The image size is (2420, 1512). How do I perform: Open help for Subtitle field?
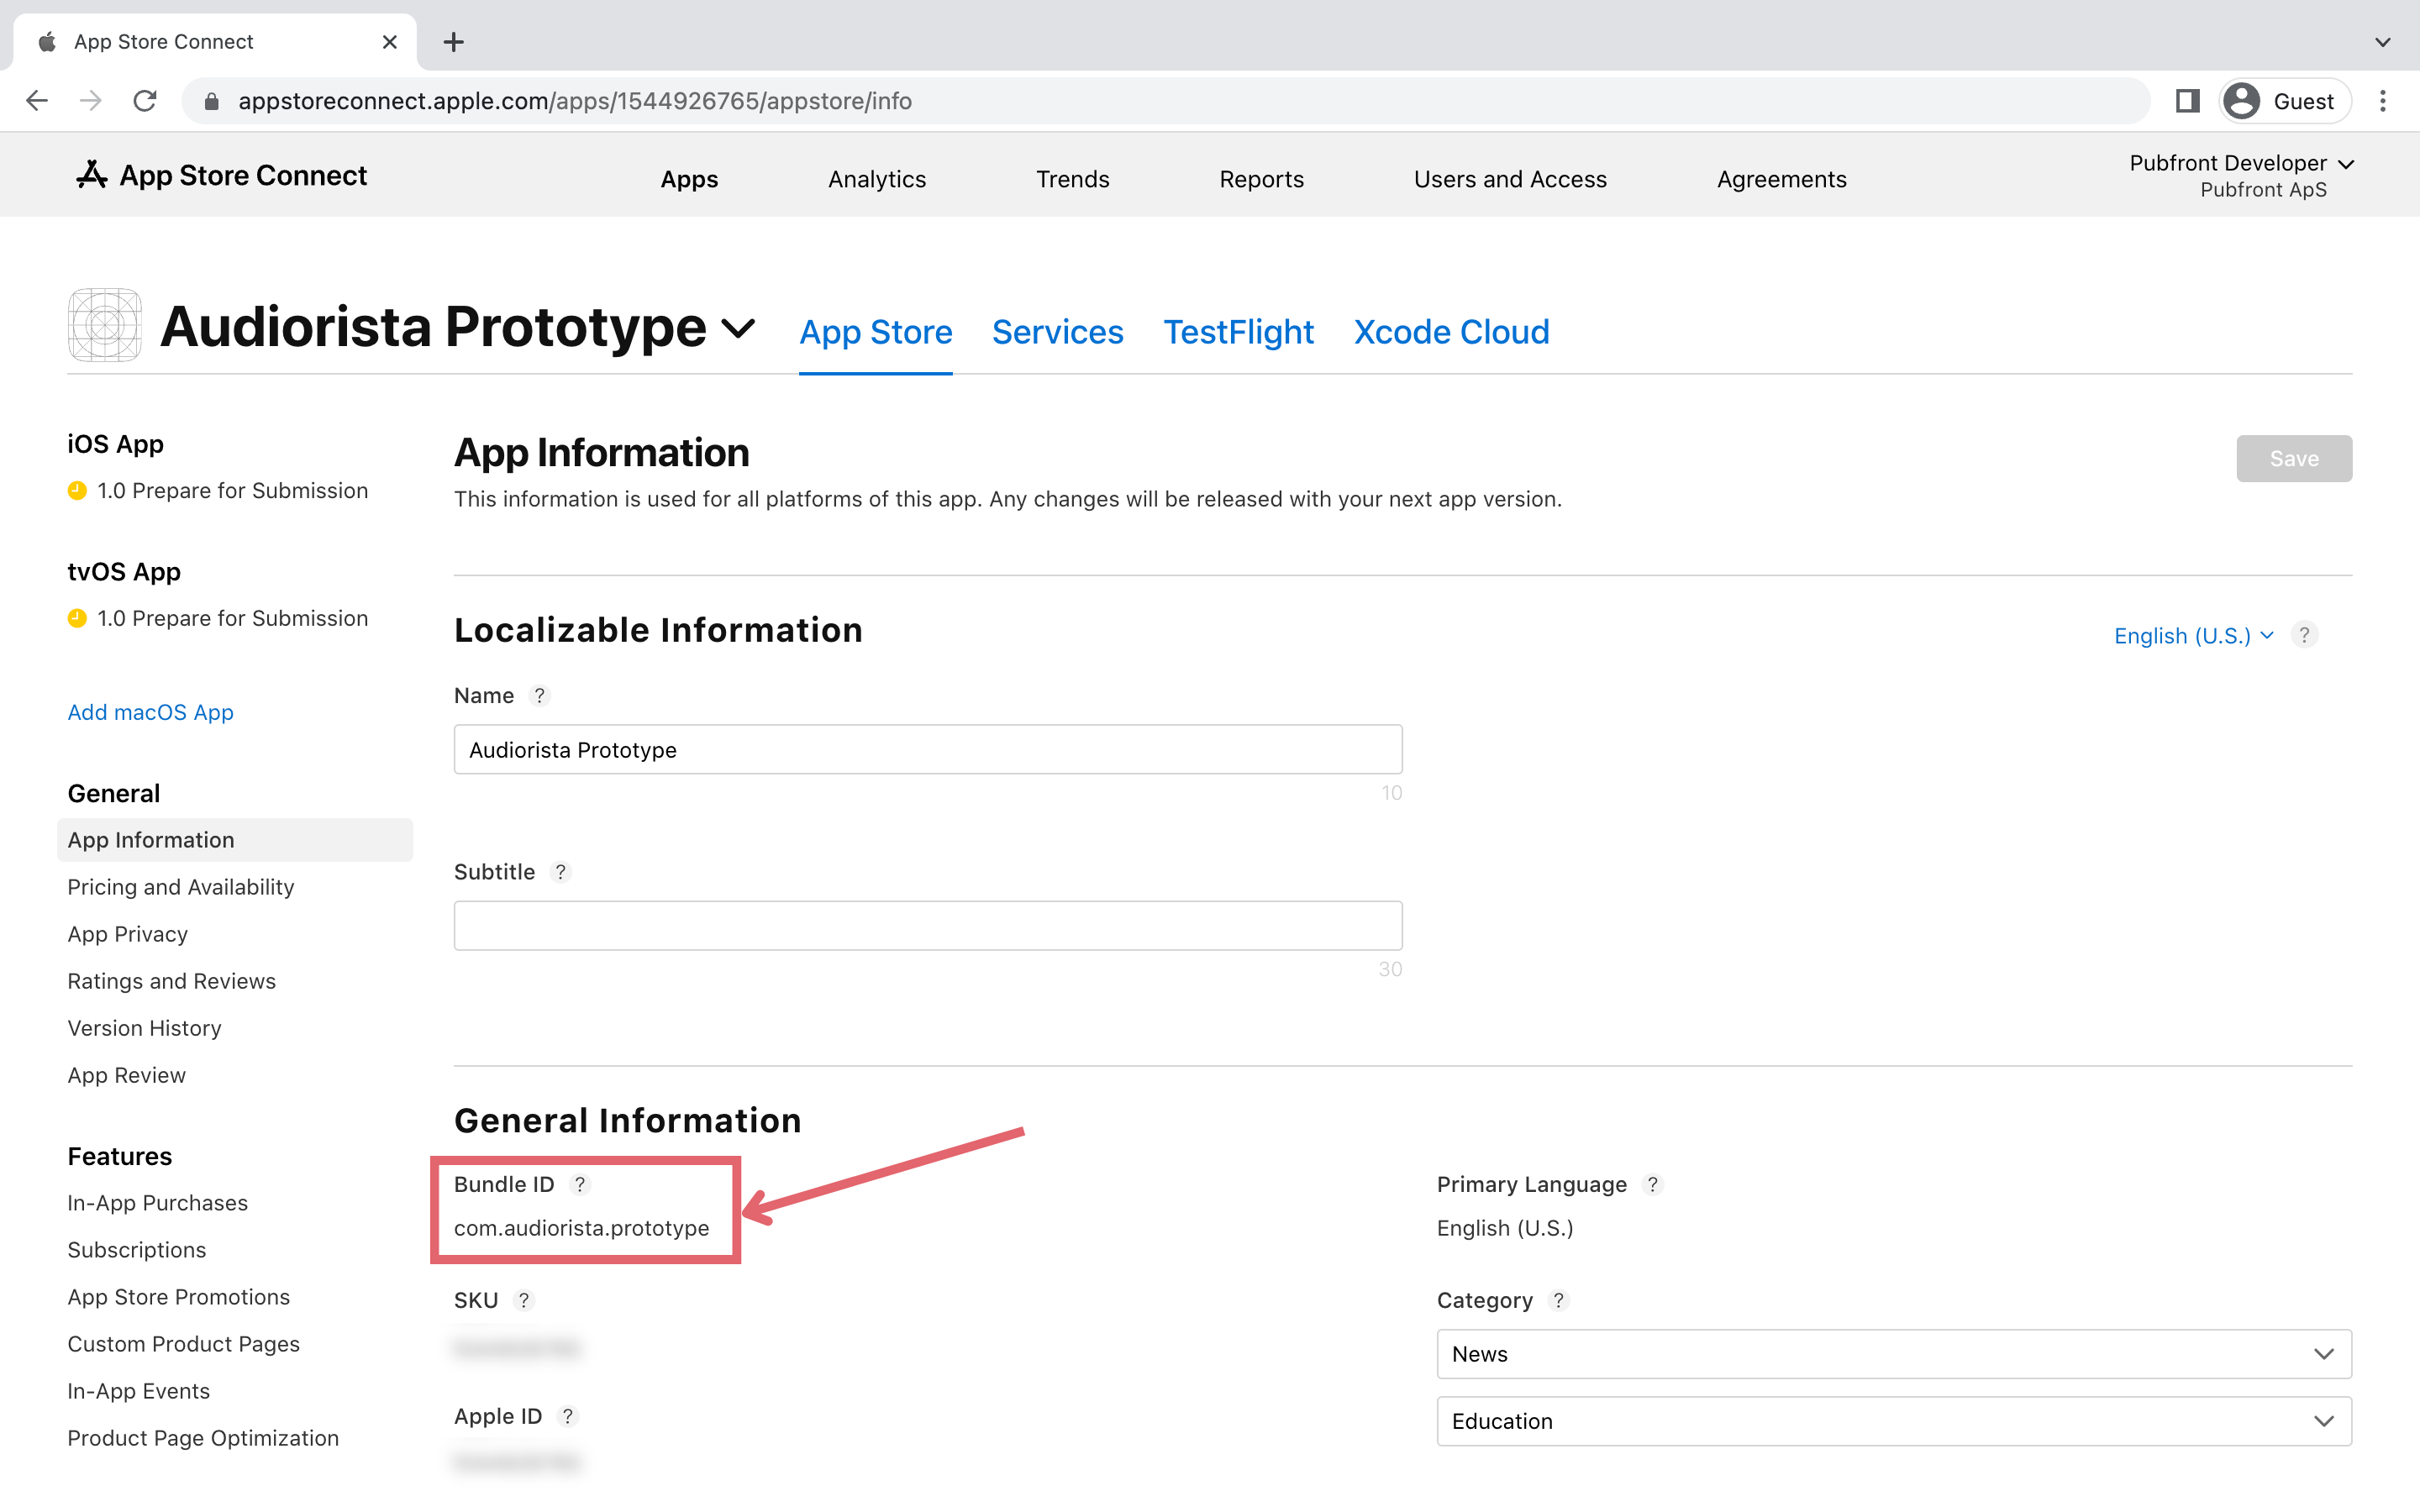[x=561, y=872]
